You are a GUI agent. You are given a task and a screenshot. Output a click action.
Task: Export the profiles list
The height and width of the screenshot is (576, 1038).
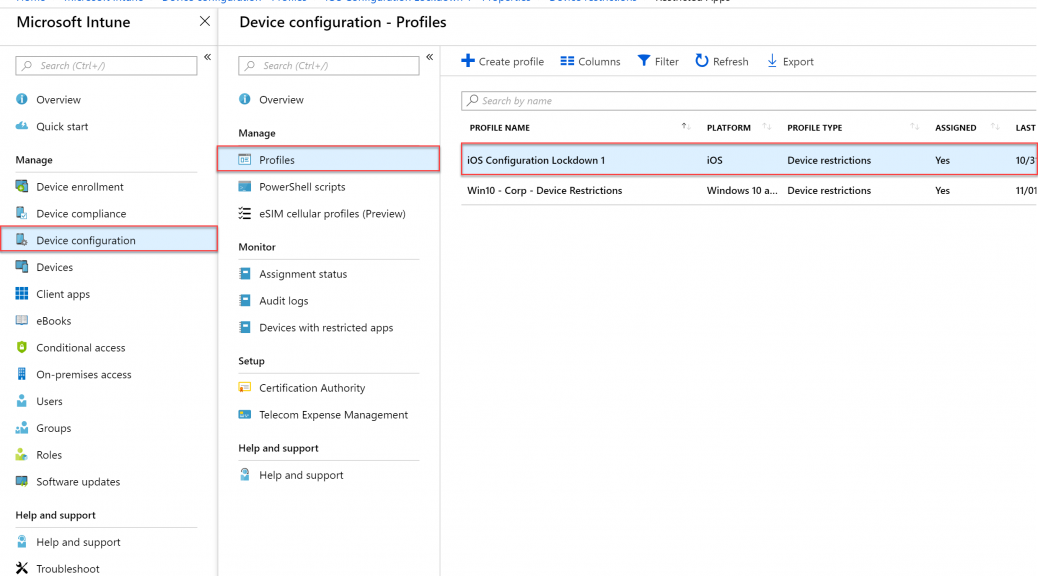[790, 61]
